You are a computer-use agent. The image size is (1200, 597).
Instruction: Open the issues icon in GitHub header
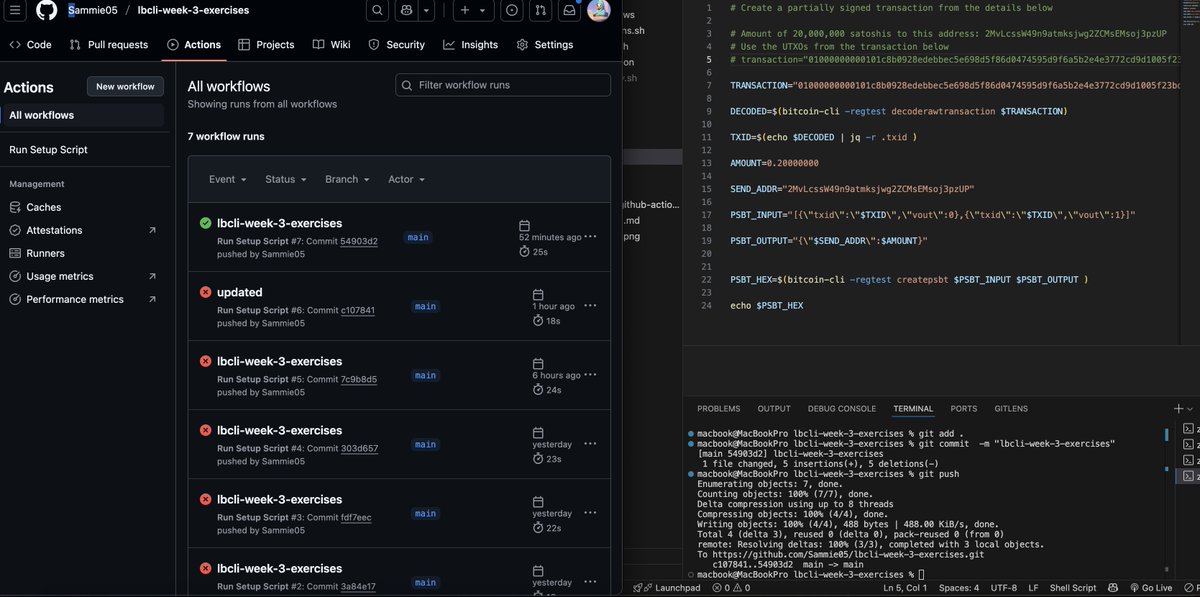click(512, 10)
